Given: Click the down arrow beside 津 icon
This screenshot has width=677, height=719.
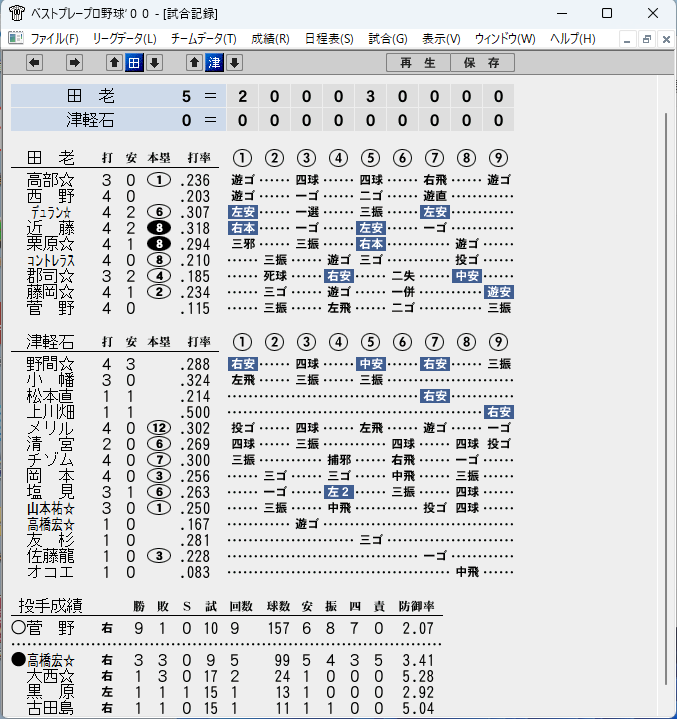Looking at the screenshot, I should tap(234, 62).
